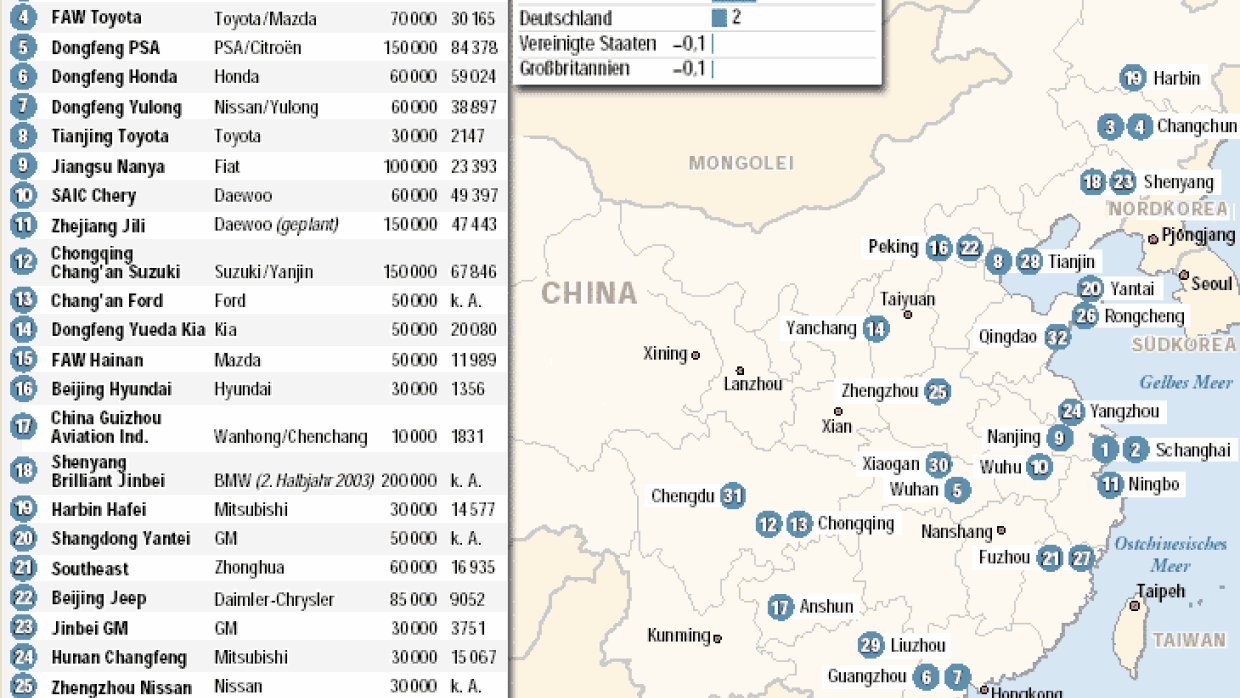Select marker 32 beside Qingdao

click(1057, 337)
